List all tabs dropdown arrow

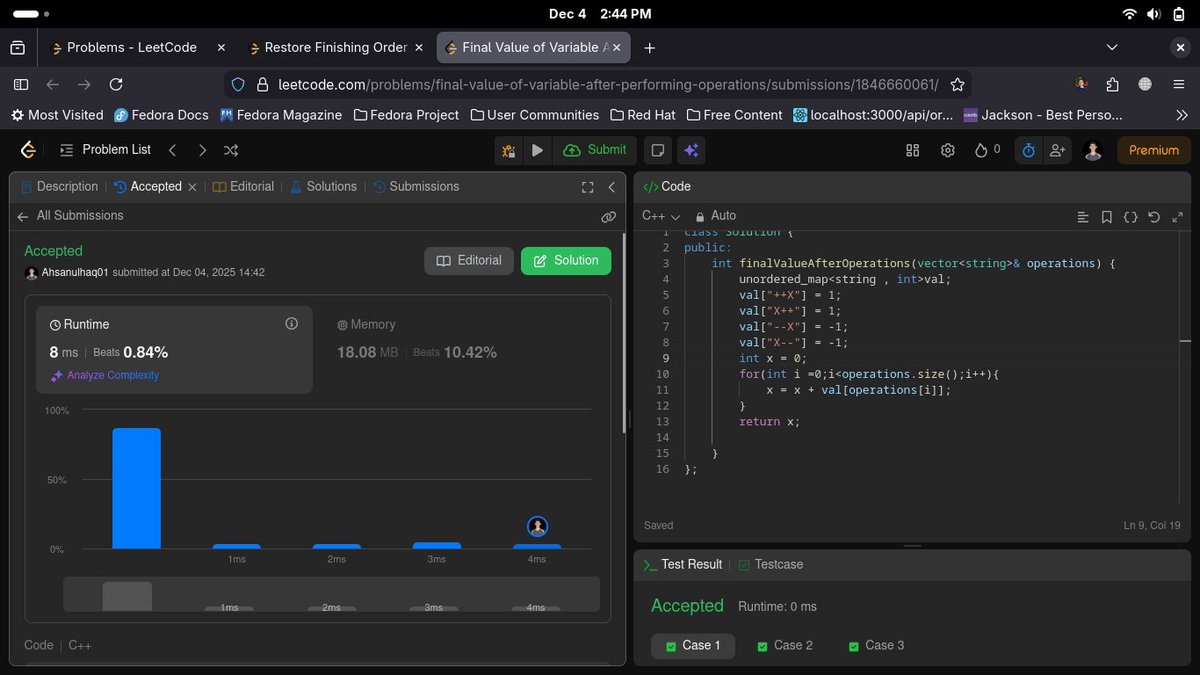(1113, 47)
